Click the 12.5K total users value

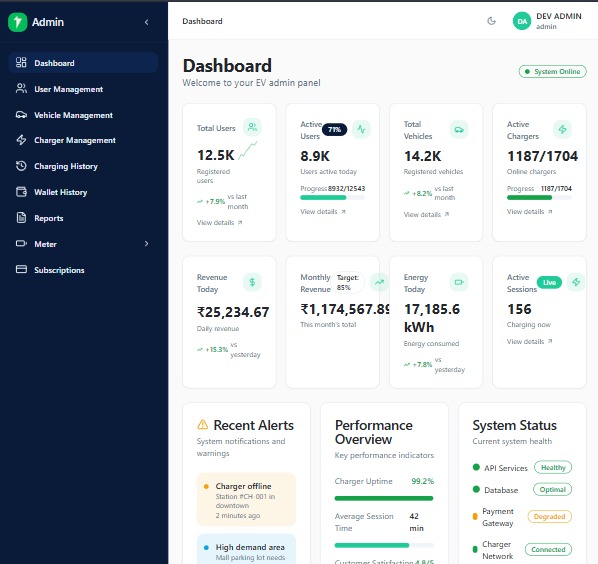[x=215, y=155]
